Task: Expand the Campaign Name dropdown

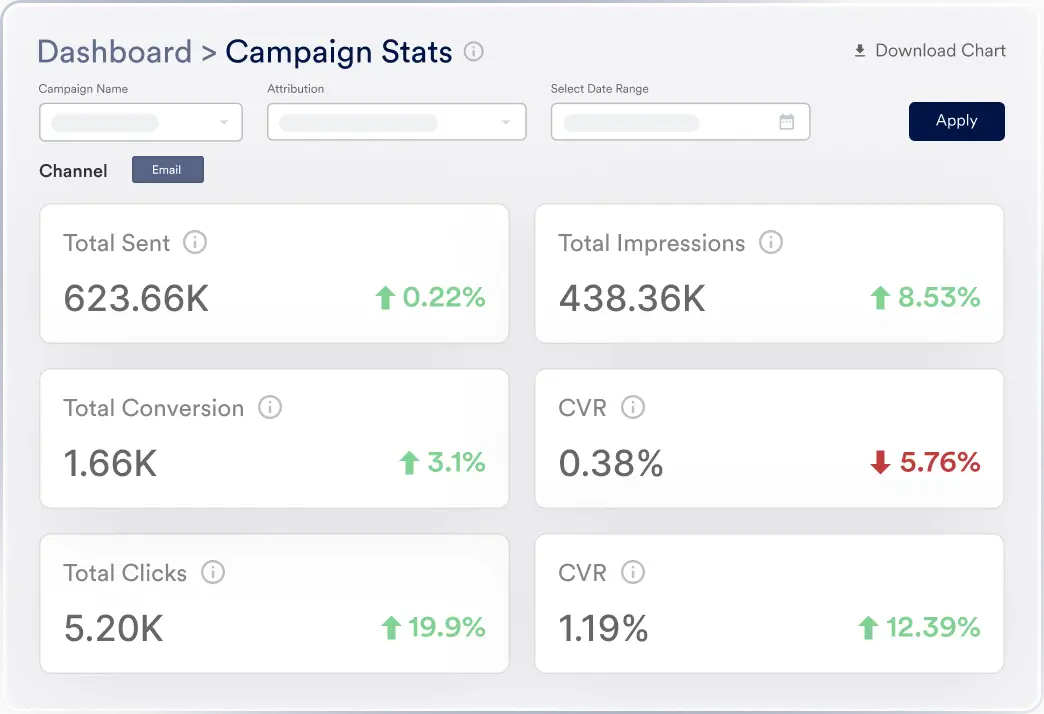Action: tap(141, 123)
